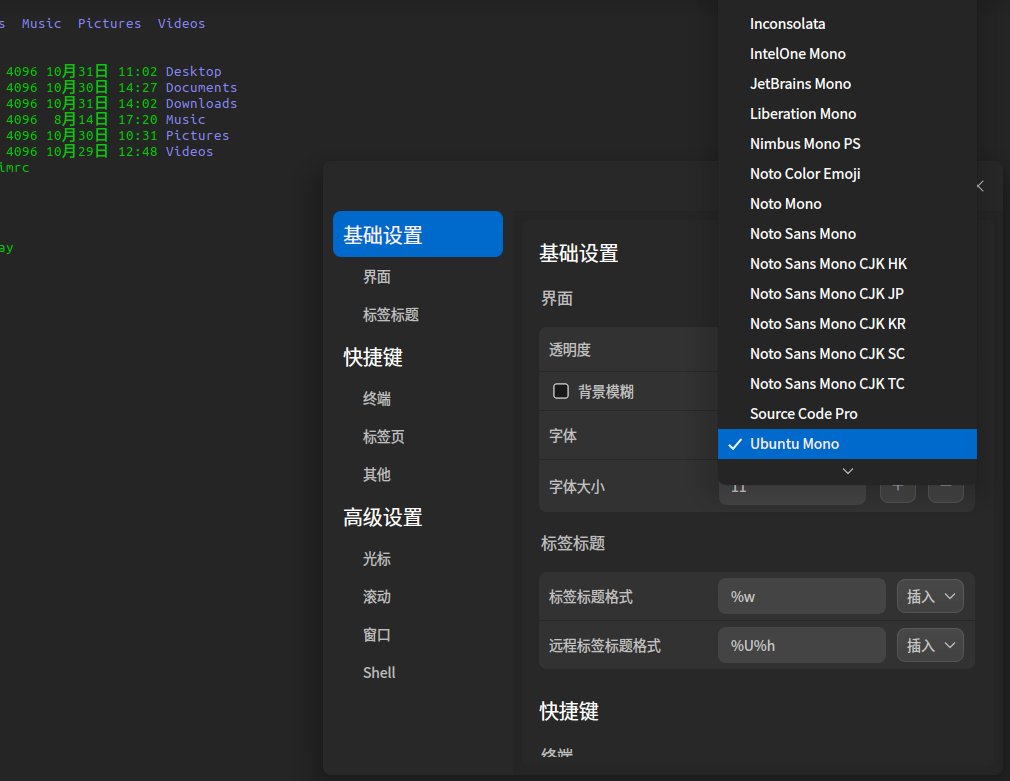Click Desktop directory name in terminal listing
Screen dimensions: 1010x781
click(193, 72)
